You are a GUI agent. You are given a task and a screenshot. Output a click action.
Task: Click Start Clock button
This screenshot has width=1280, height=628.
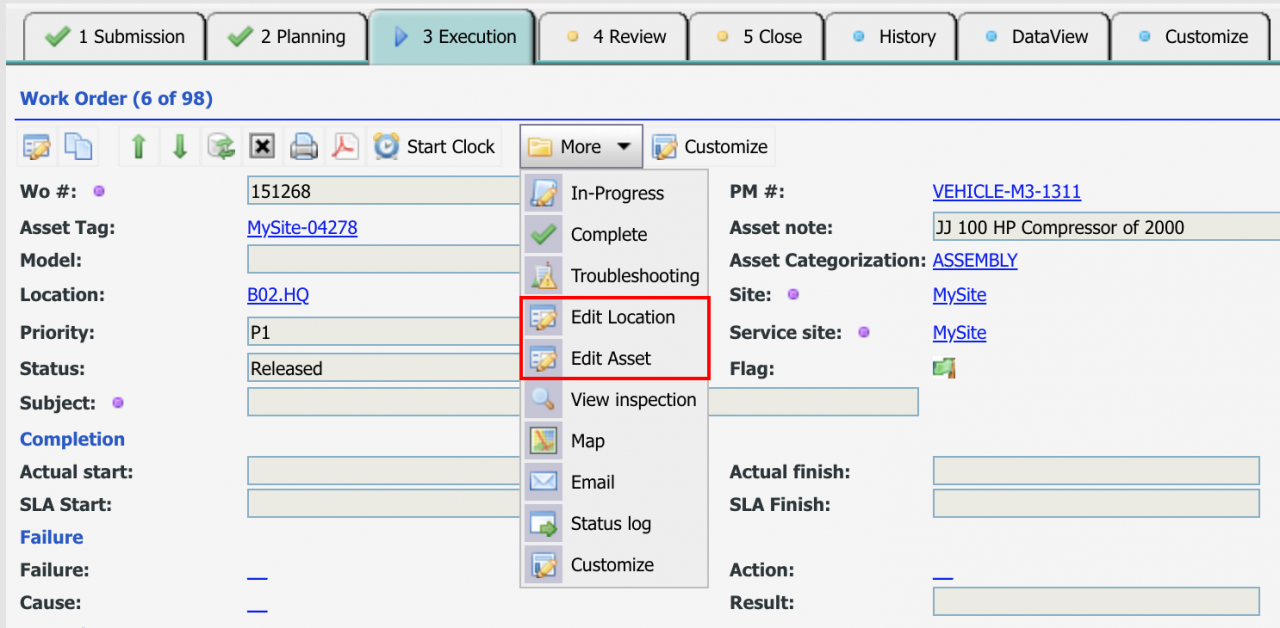434,147
